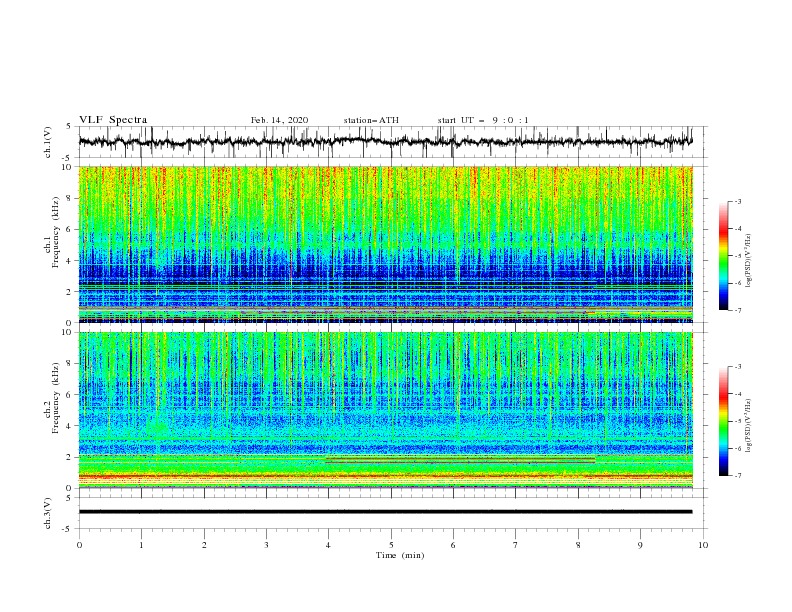
Task: Select the date "Feb. 14, 2020"
Action: pos(279,120)
